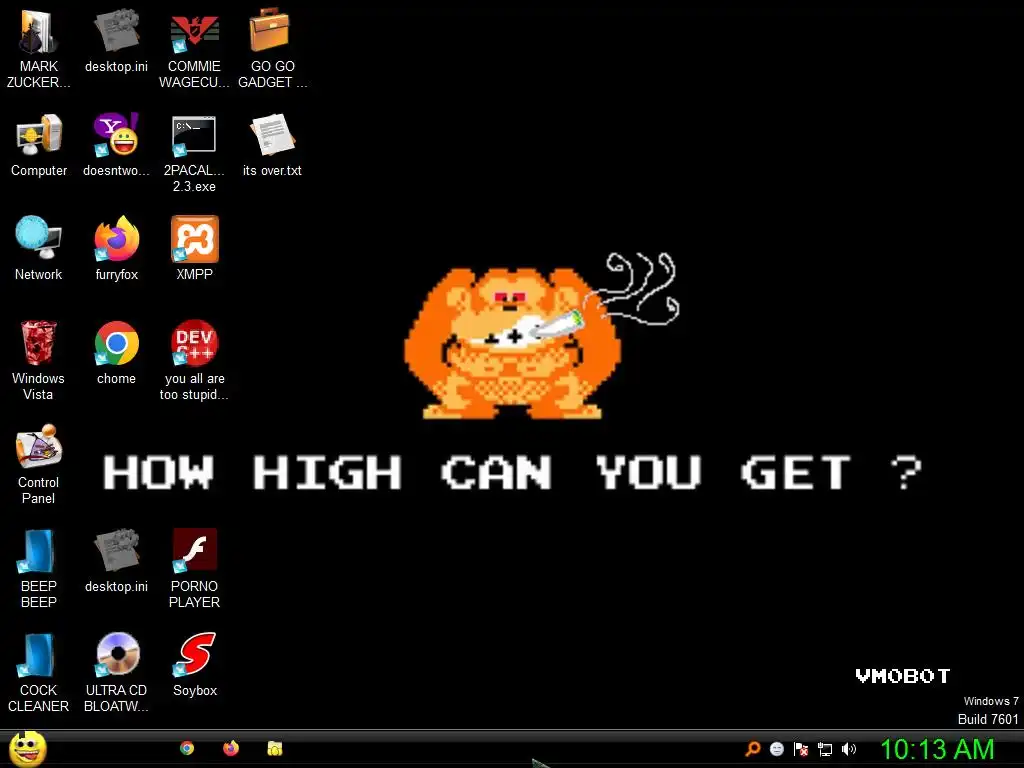The height and width of the screenshot is (768, 1024).
Task: Open the file explorer taskbar icon
Action: point(275,748)
